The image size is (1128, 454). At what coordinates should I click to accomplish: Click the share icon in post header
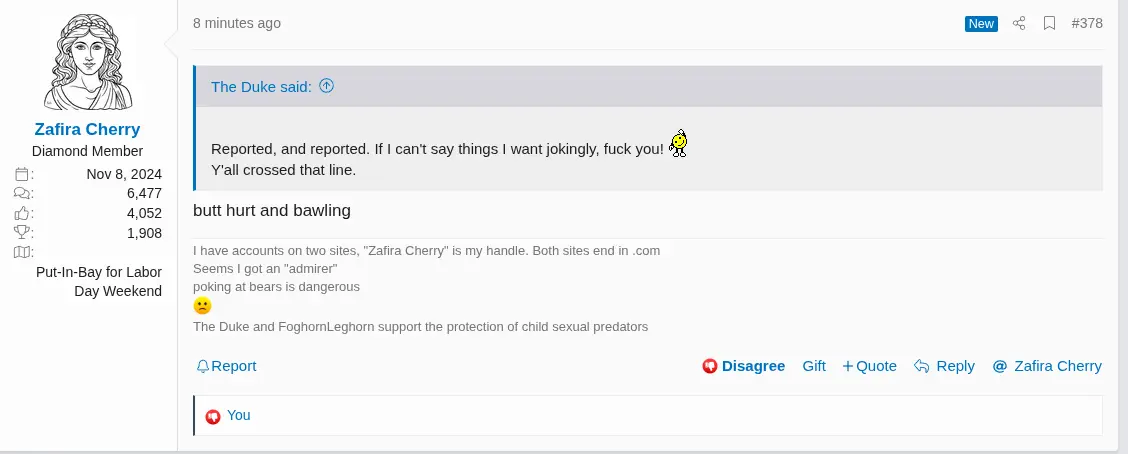(x=1019, y=23)
